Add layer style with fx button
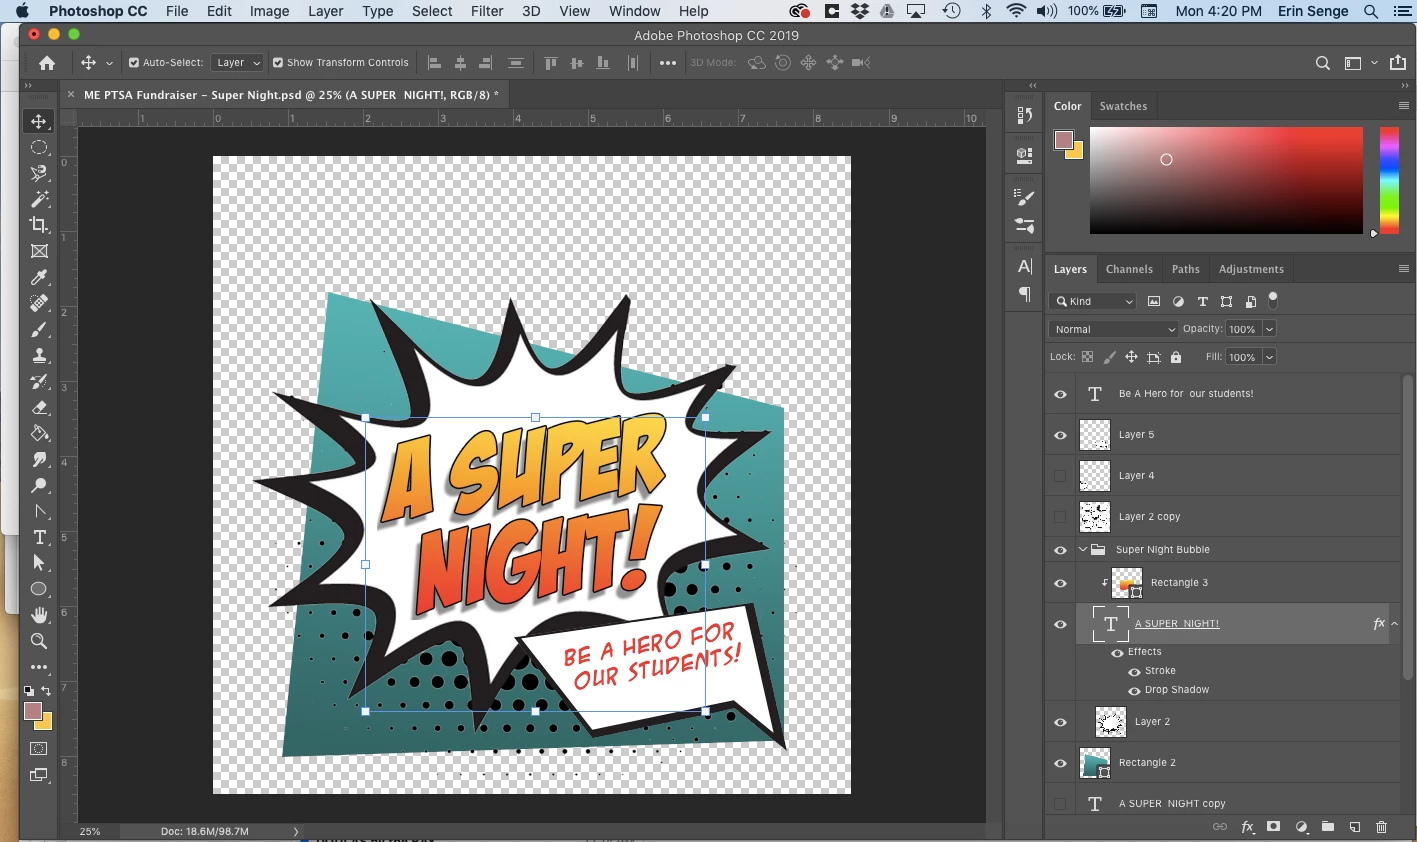1417x842 pixels. [x=1247, y=827]
